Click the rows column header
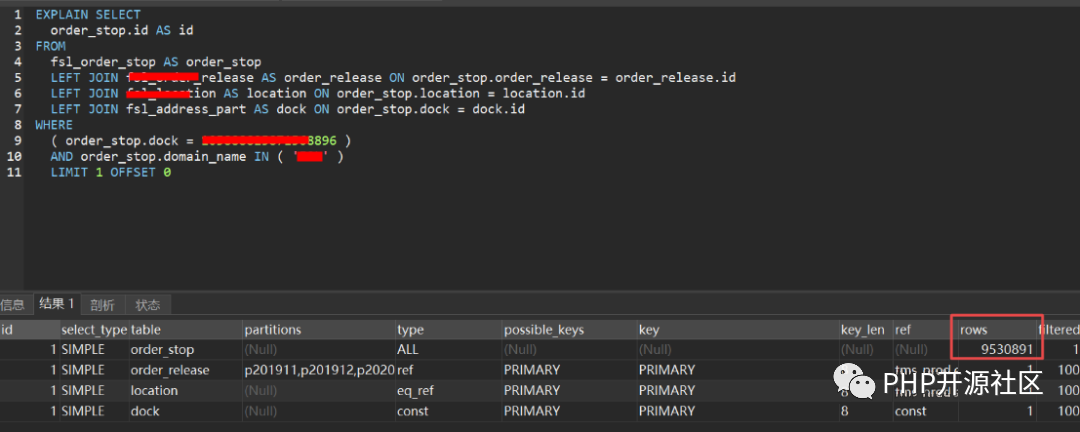The height and width of the screenshot is (432, 1080). tap(997, 329)
